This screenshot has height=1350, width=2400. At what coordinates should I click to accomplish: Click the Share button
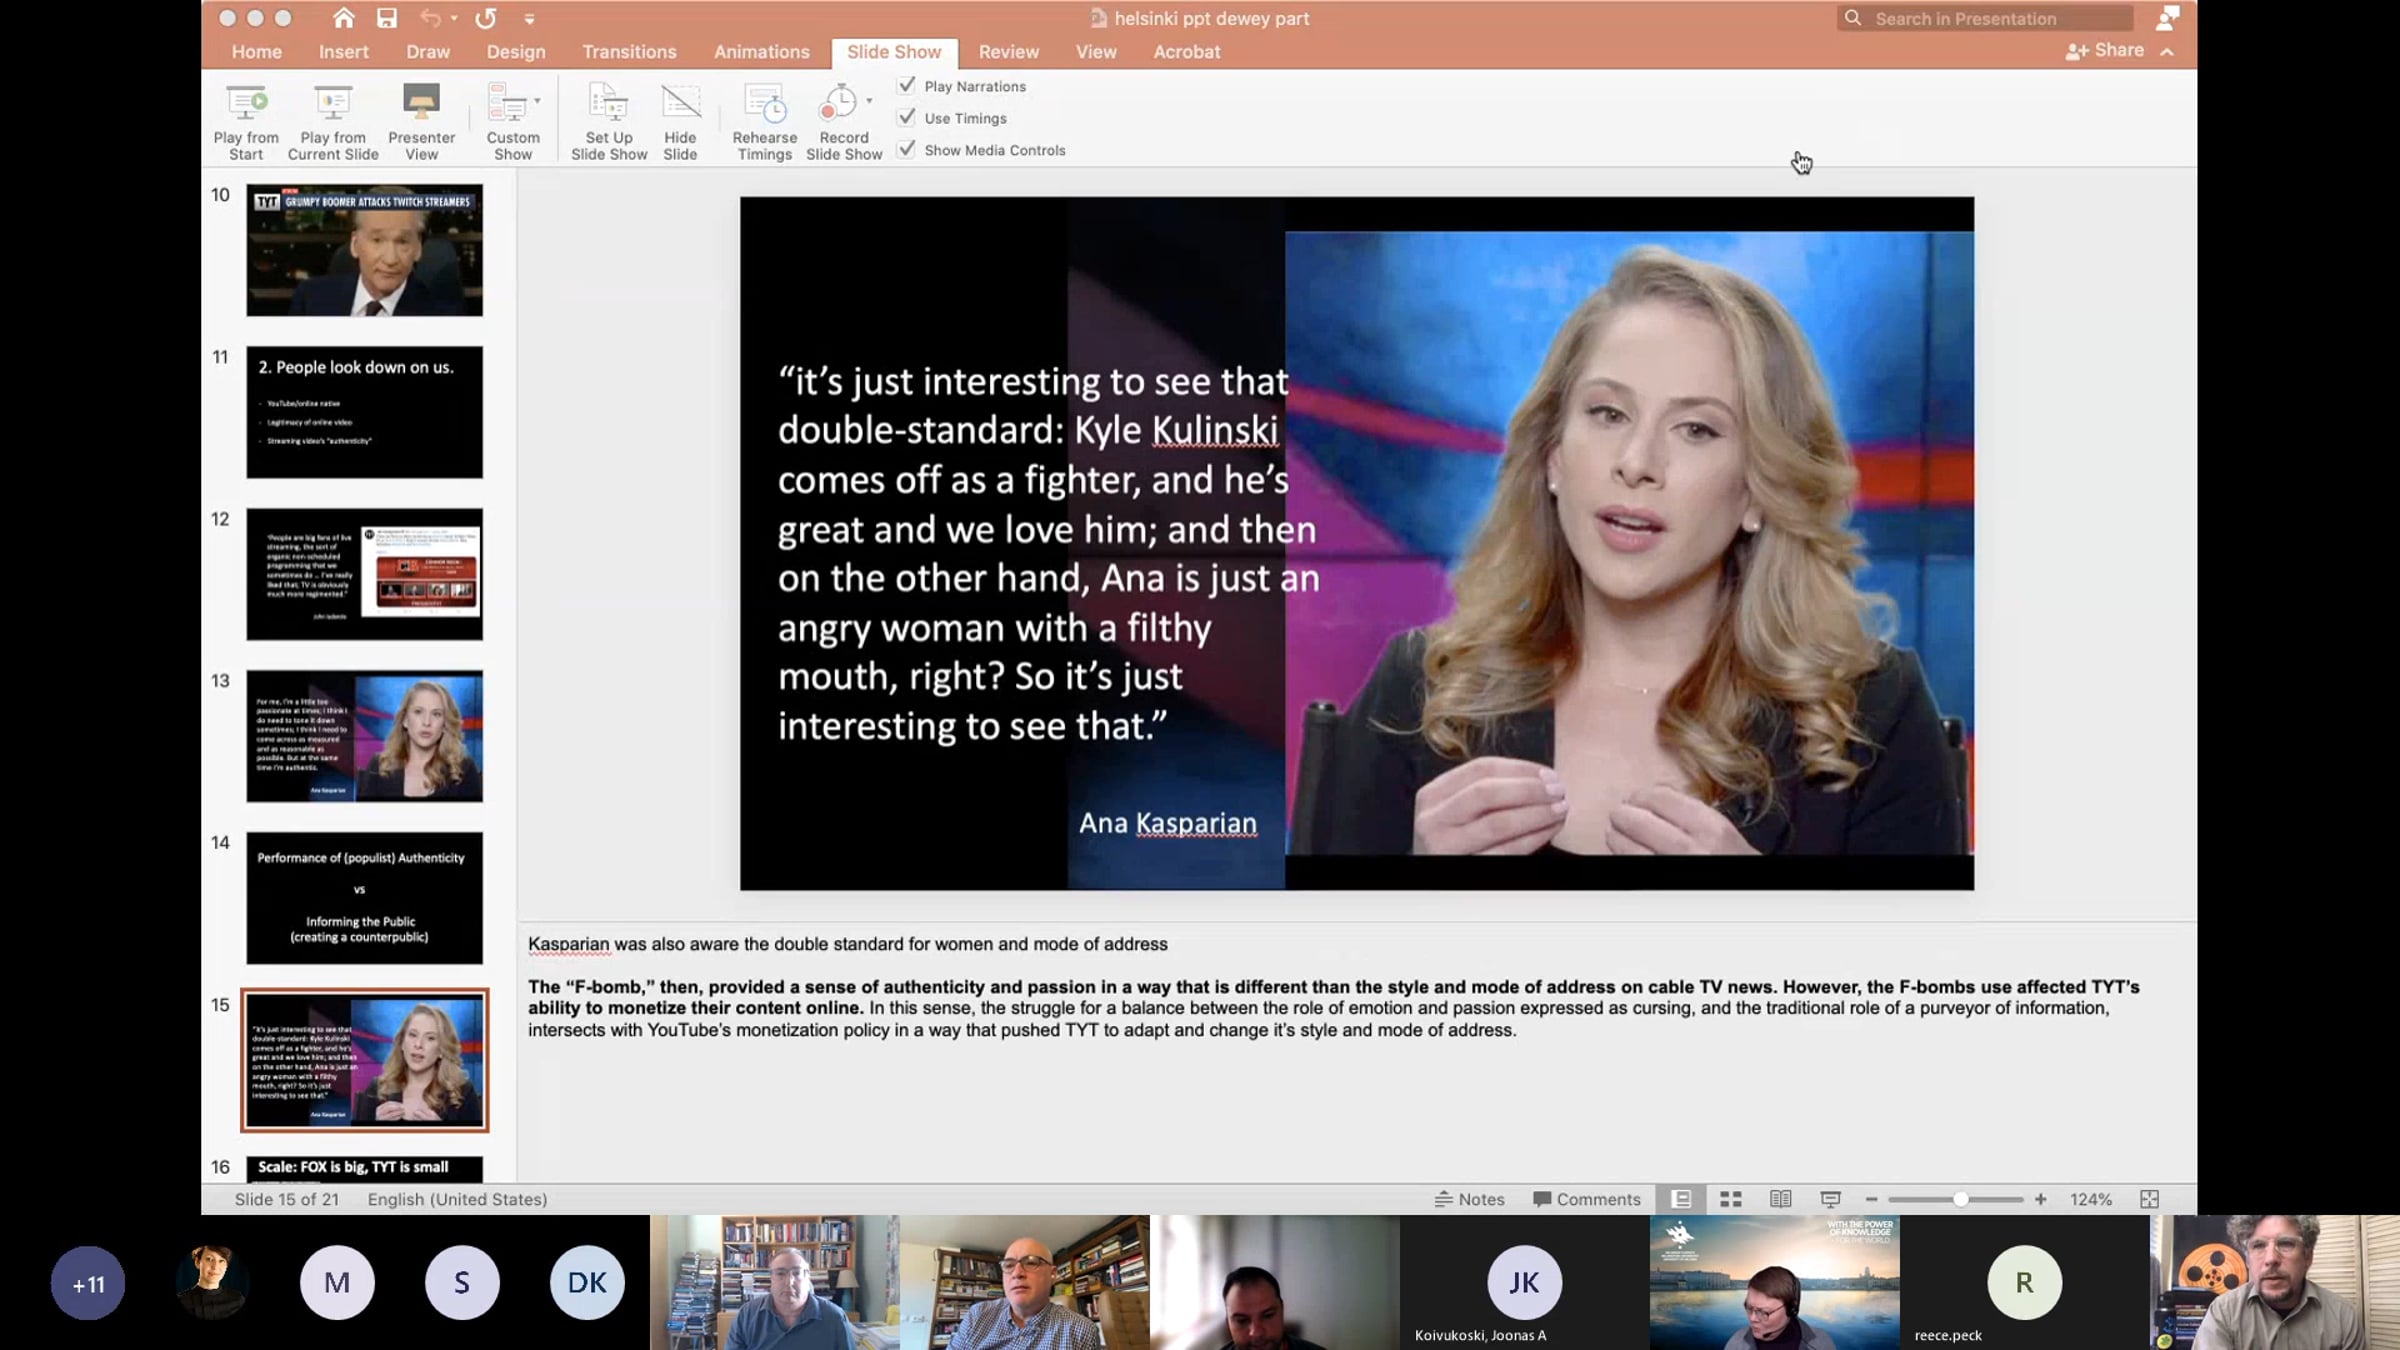point(2105,51)
